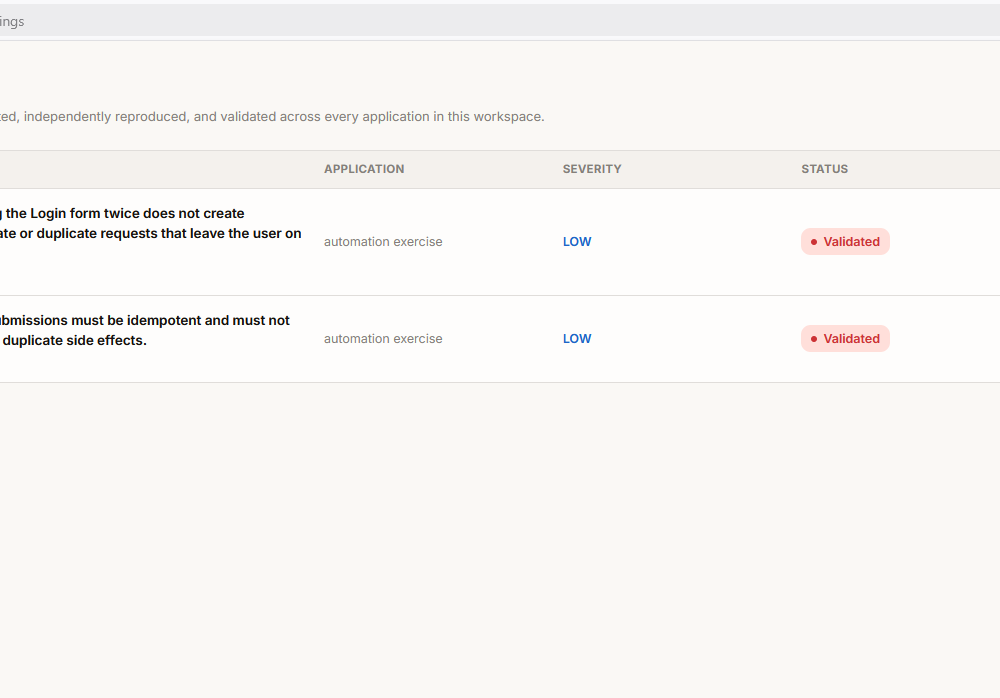Viewport: 1000px width, 698px height.
Task: Sort findings by the APPLICATION column header
Action: [x=364, y=169]
